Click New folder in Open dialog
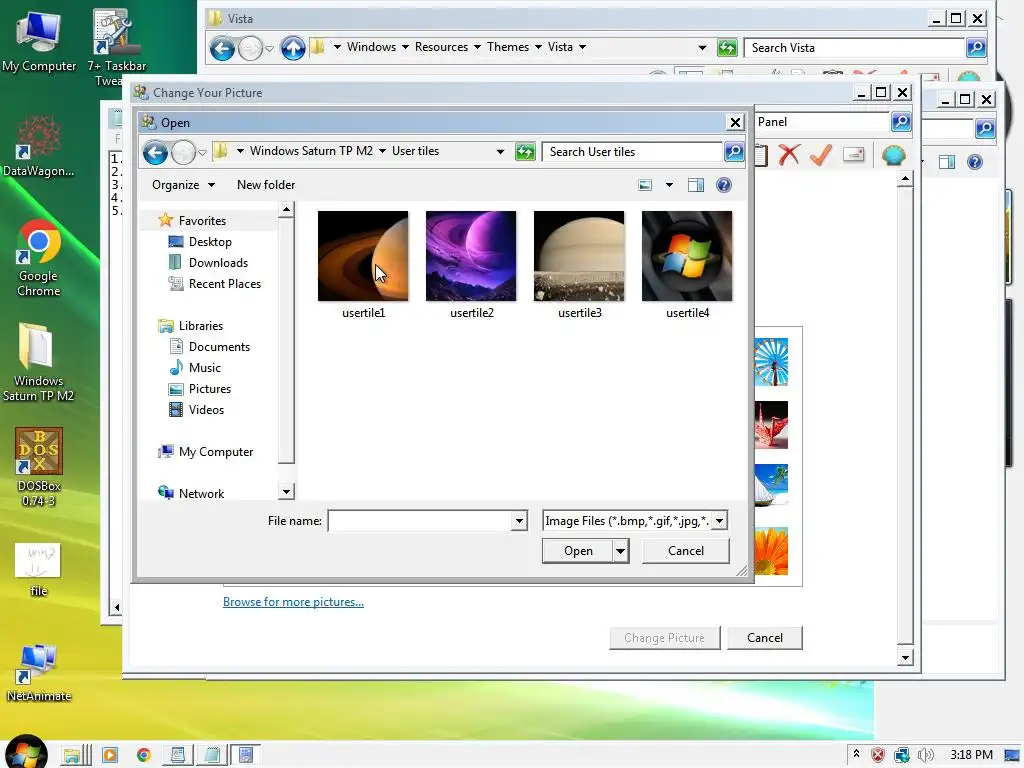 266,185
